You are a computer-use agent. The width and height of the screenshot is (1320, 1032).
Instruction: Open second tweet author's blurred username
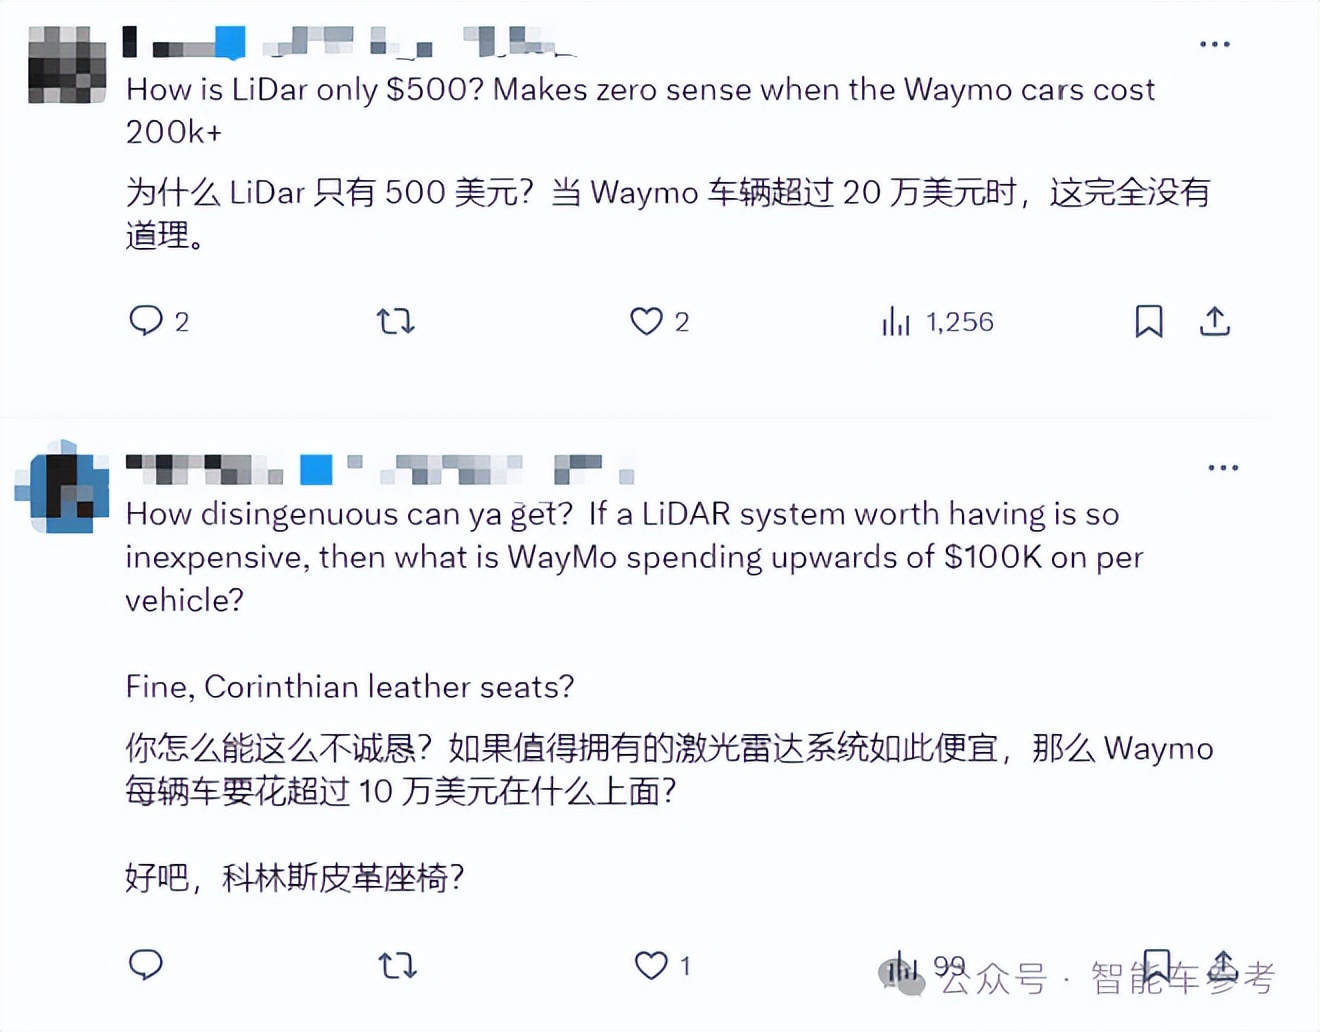[380, 469]
